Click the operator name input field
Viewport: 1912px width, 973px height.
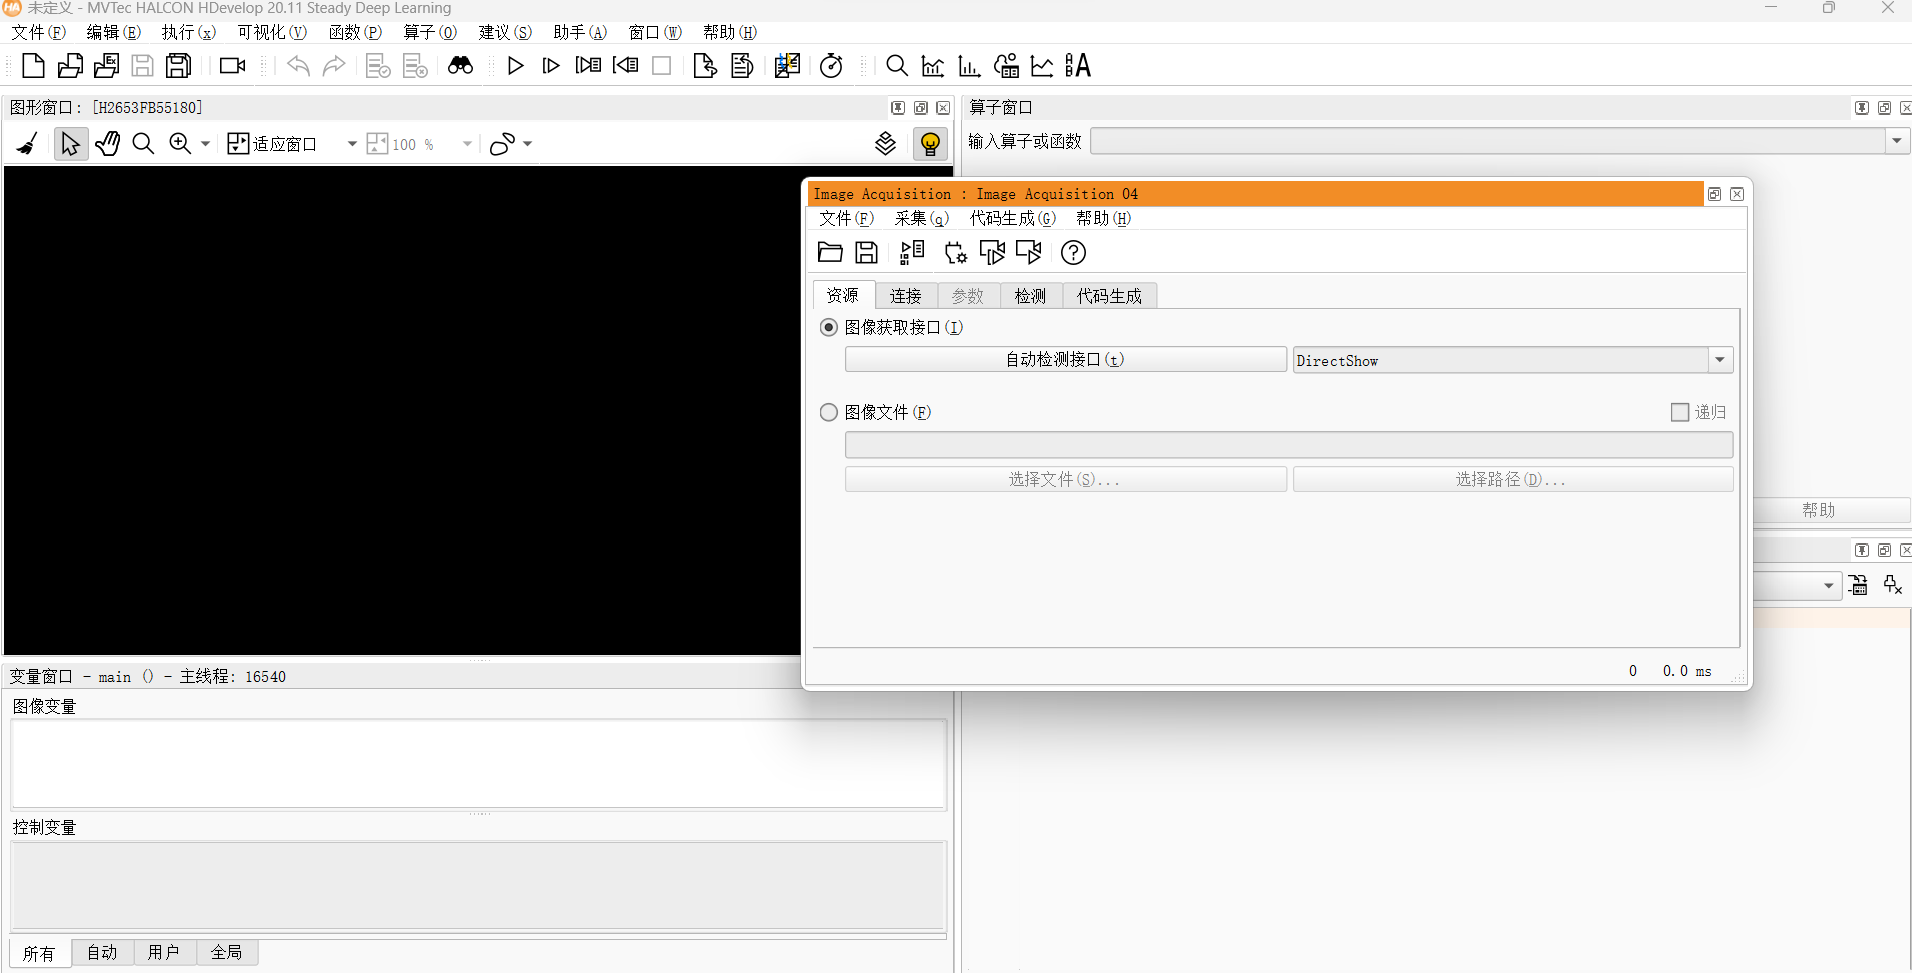(x=1487, y=141)
